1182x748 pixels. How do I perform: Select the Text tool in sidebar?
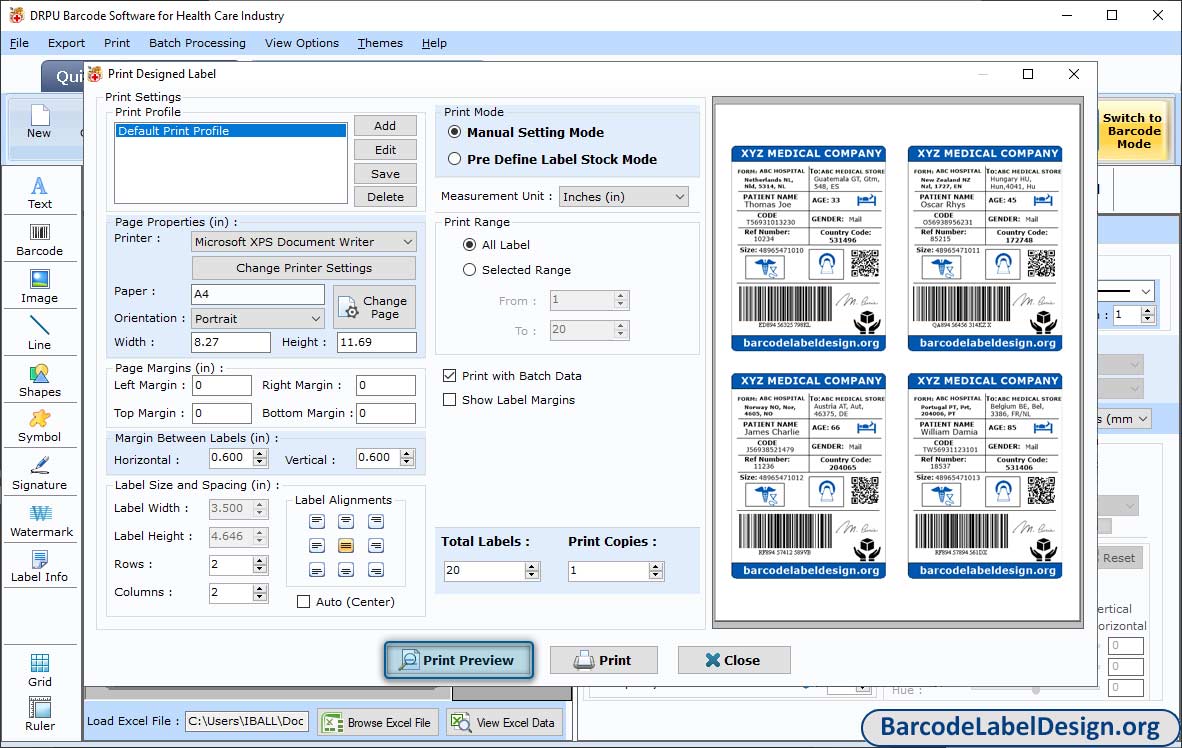pos(39,192)
